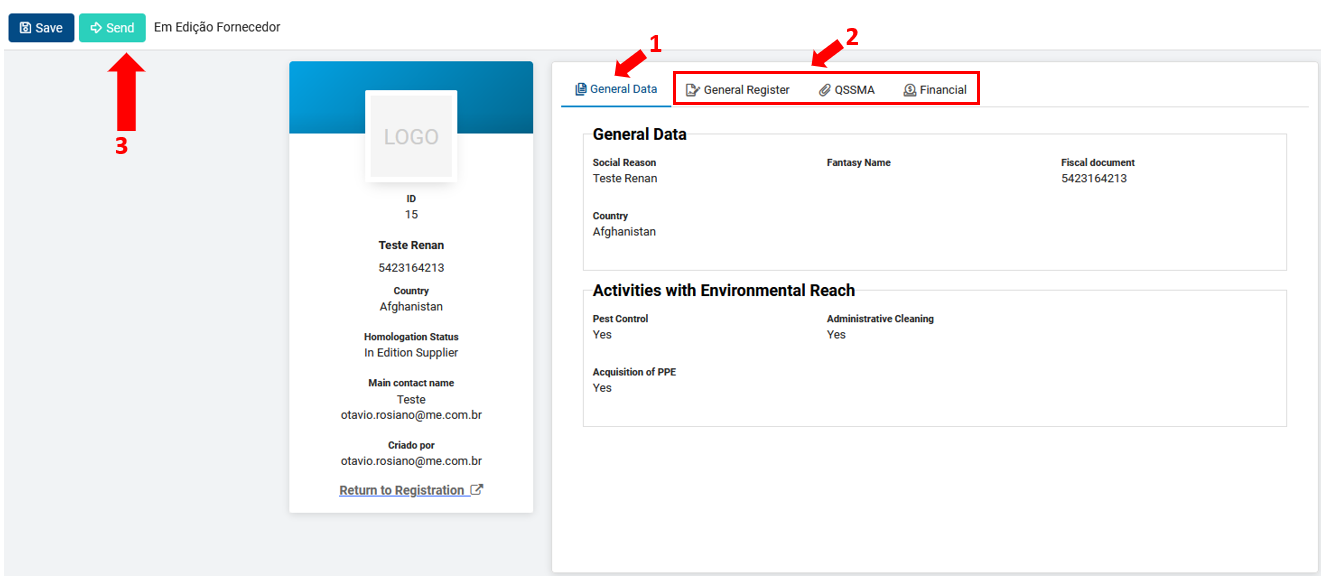This screenshot has height=576, width=1321.
Task: Click the Send button
Action: coord(112,28)
